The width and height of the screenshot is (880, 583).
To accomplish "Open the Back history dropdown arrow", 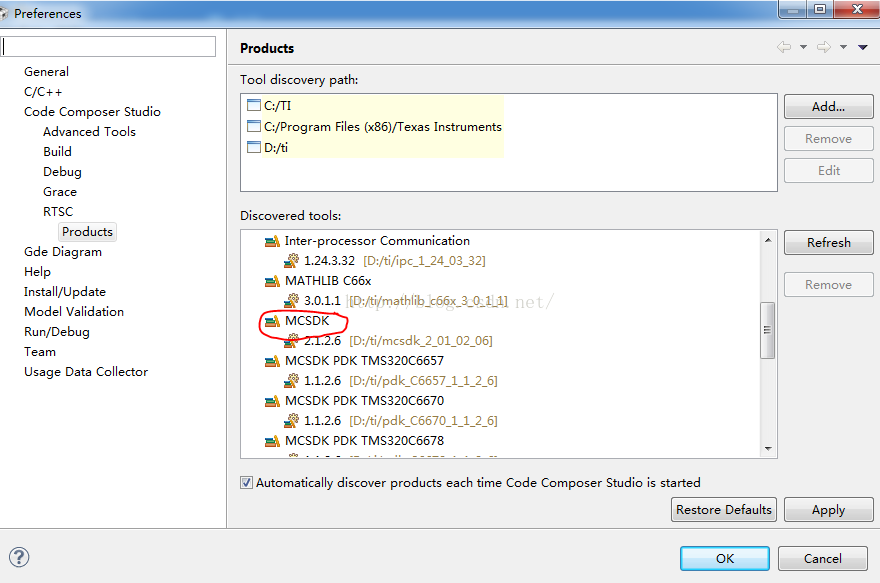I will (x=804, y=47).
